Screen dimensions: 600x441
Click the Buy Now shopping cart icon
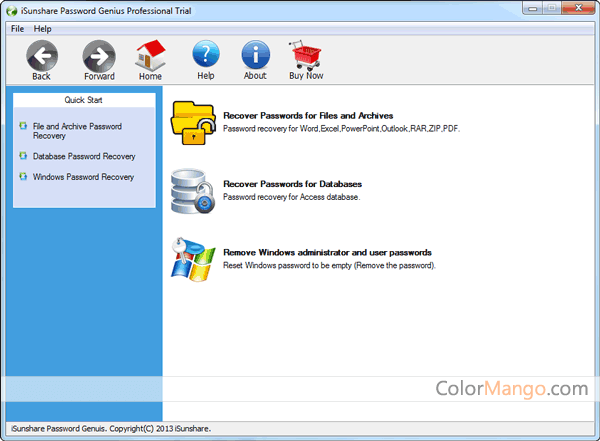click(306, 55)
